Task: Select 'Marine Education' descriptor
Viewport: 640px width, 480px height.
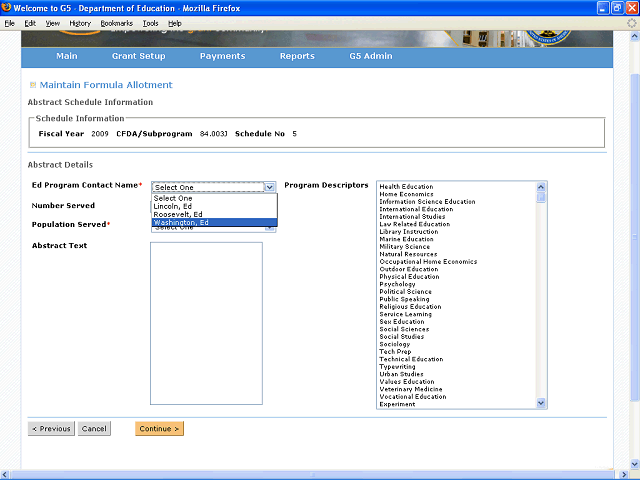Action: tap(406, 239)
